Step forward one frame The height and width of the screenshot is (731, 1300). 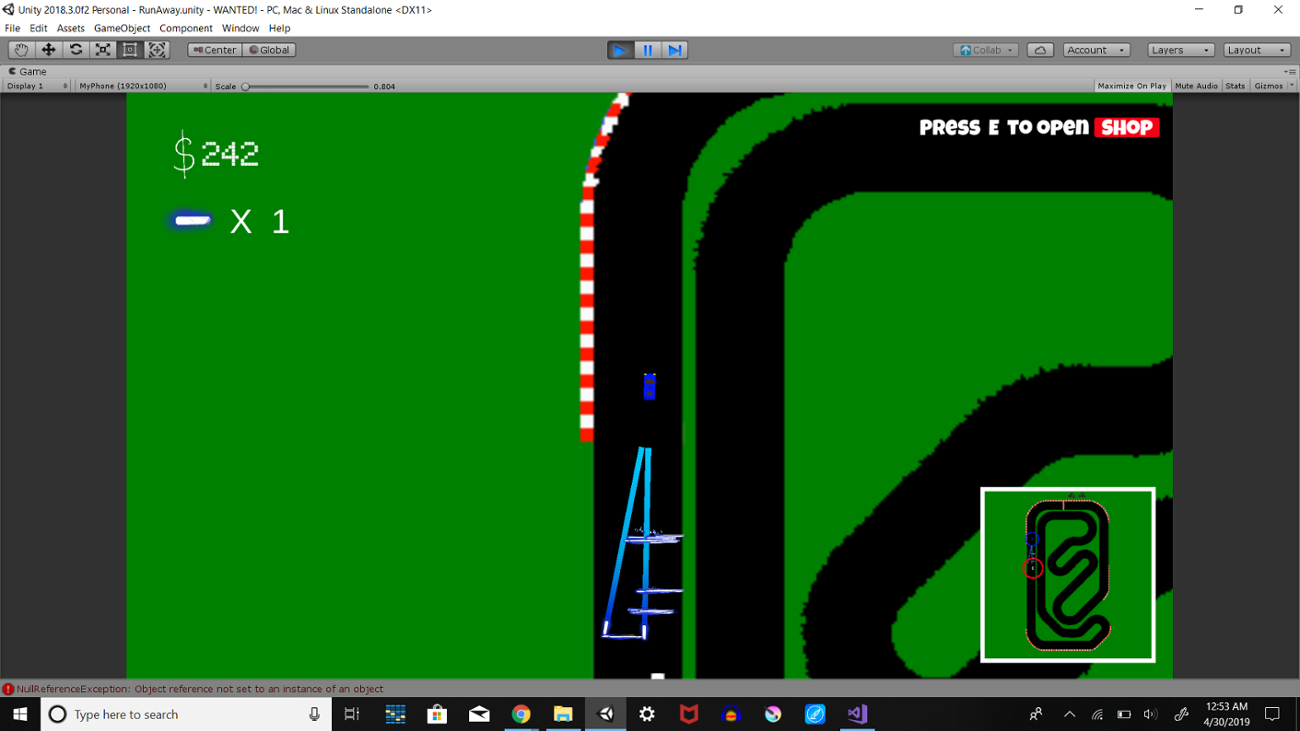[674, 50]
